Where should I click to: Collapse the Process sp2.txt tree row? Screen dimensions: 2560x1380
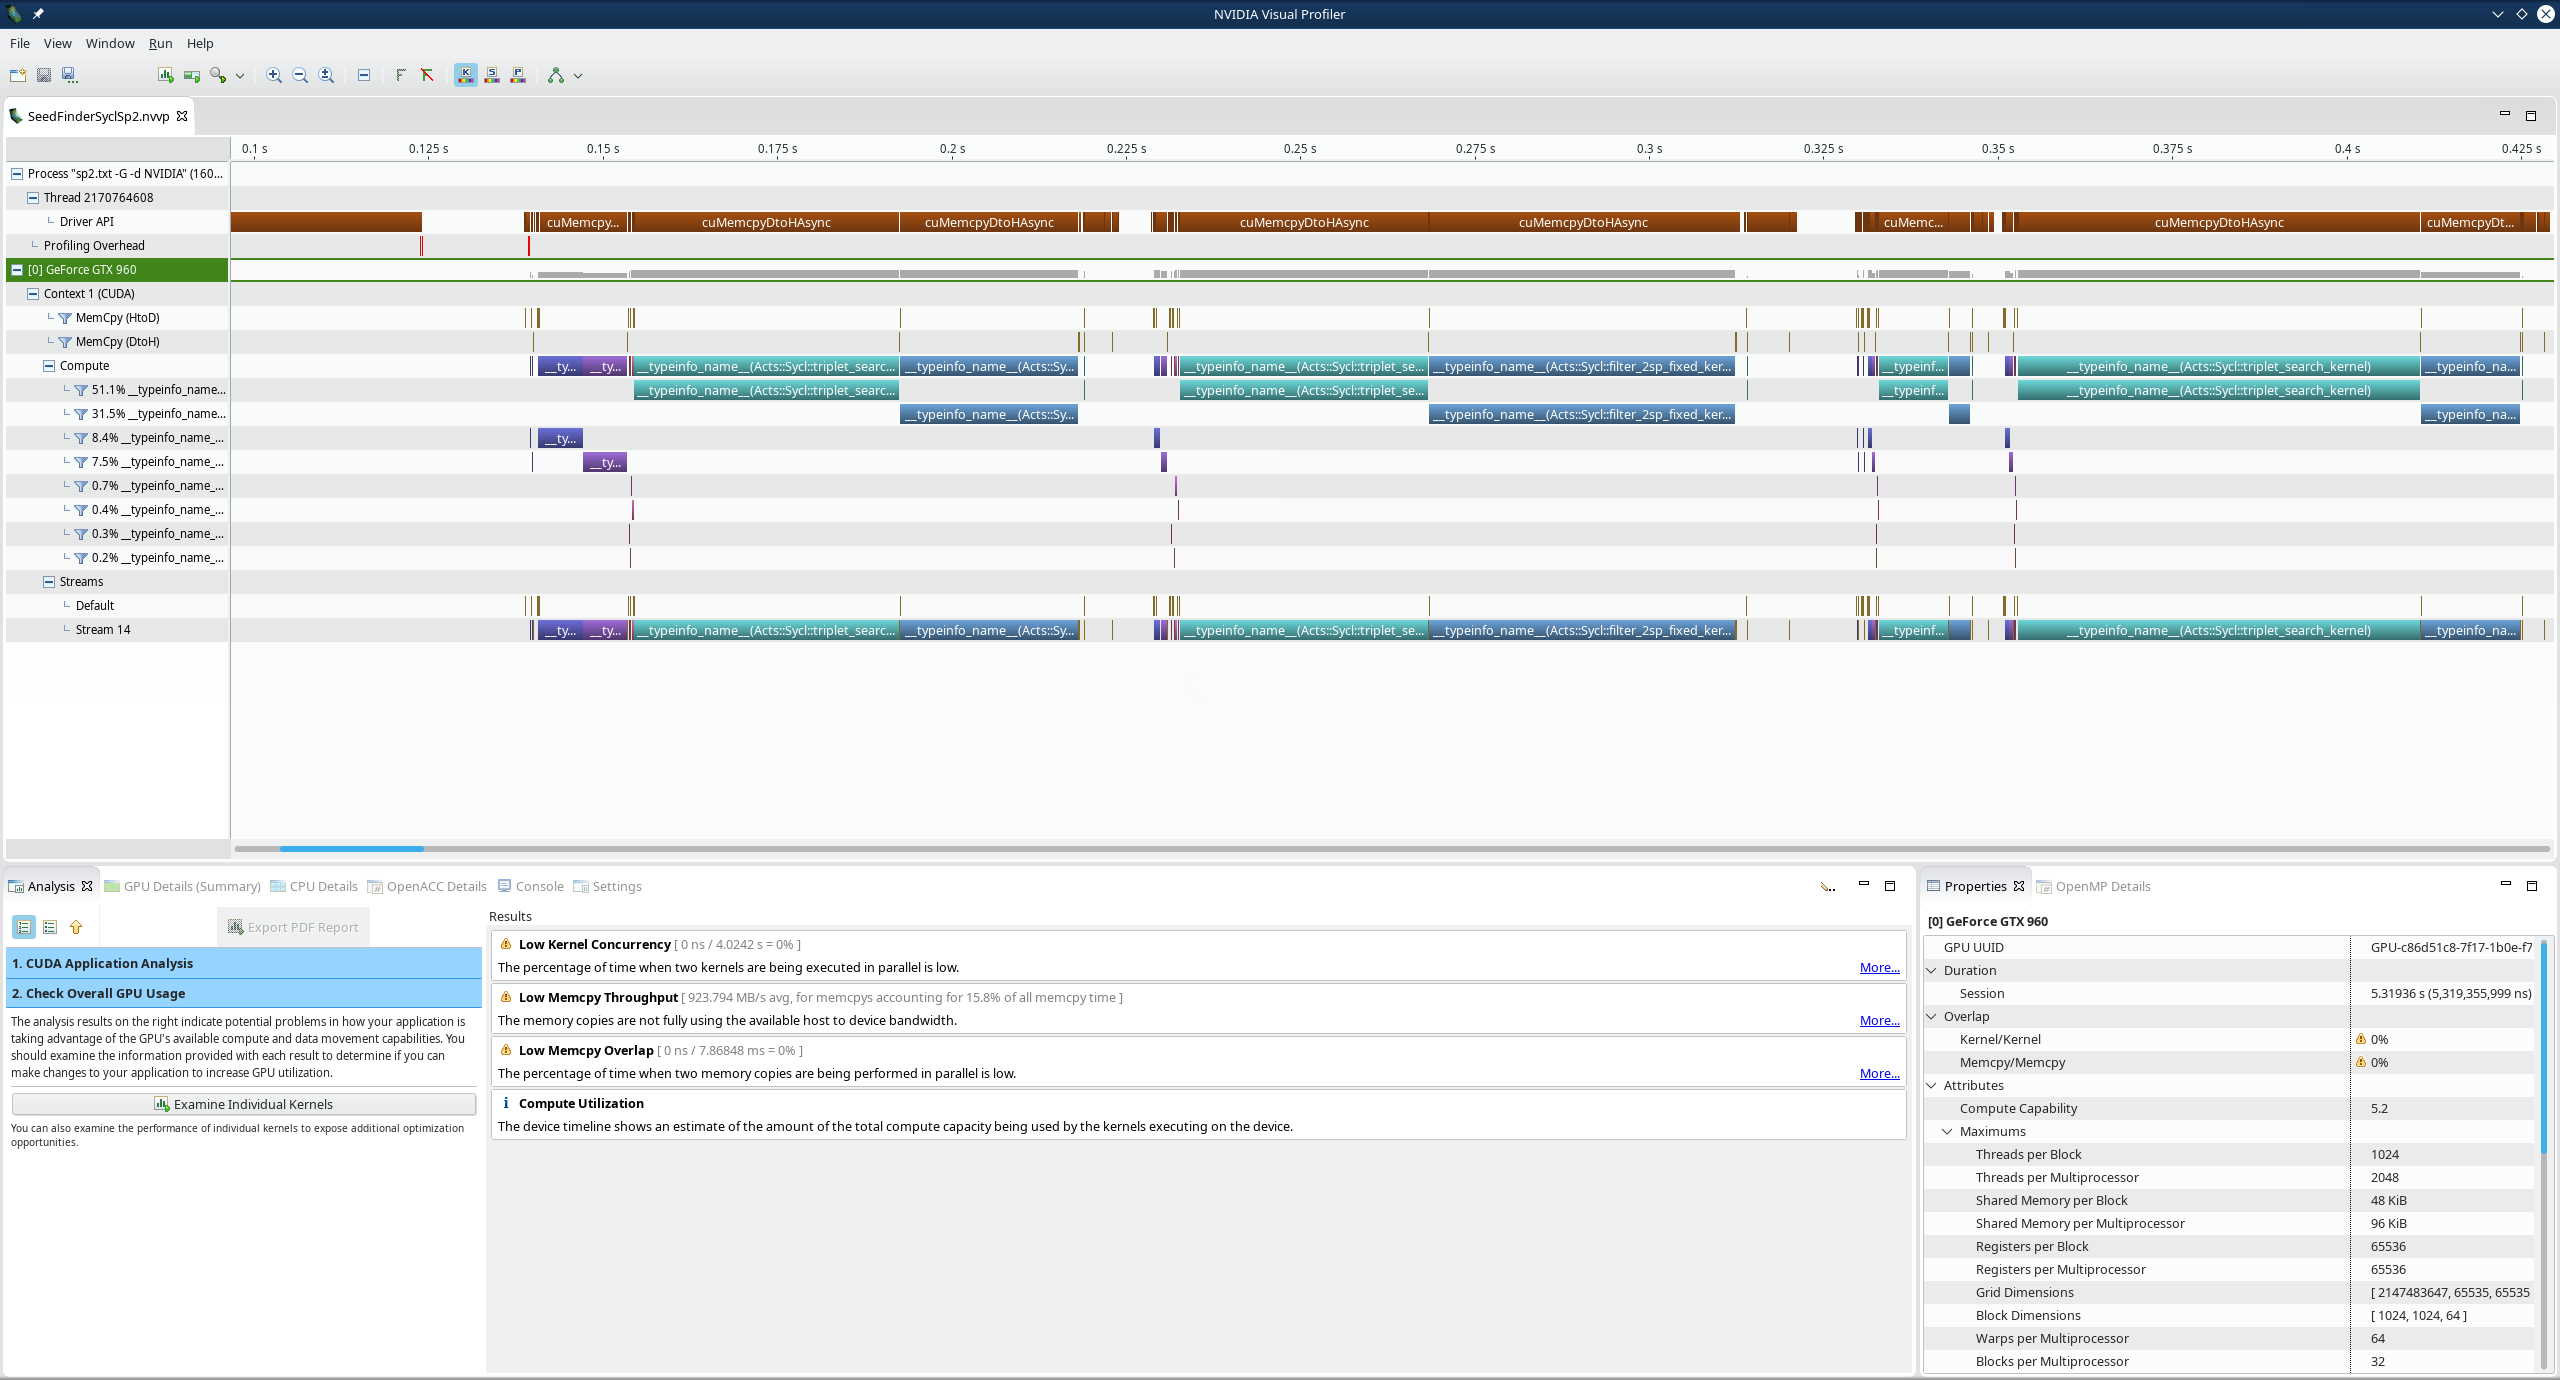coord(17,174)
